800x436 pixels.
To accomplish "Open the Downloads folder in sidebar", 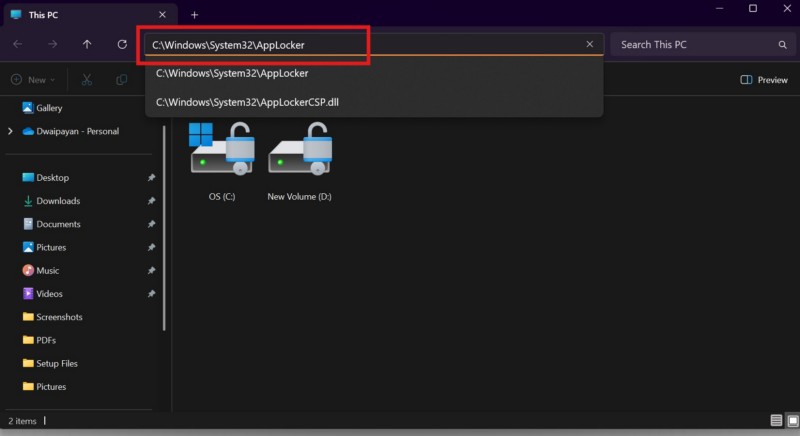I will pos(52,201).
